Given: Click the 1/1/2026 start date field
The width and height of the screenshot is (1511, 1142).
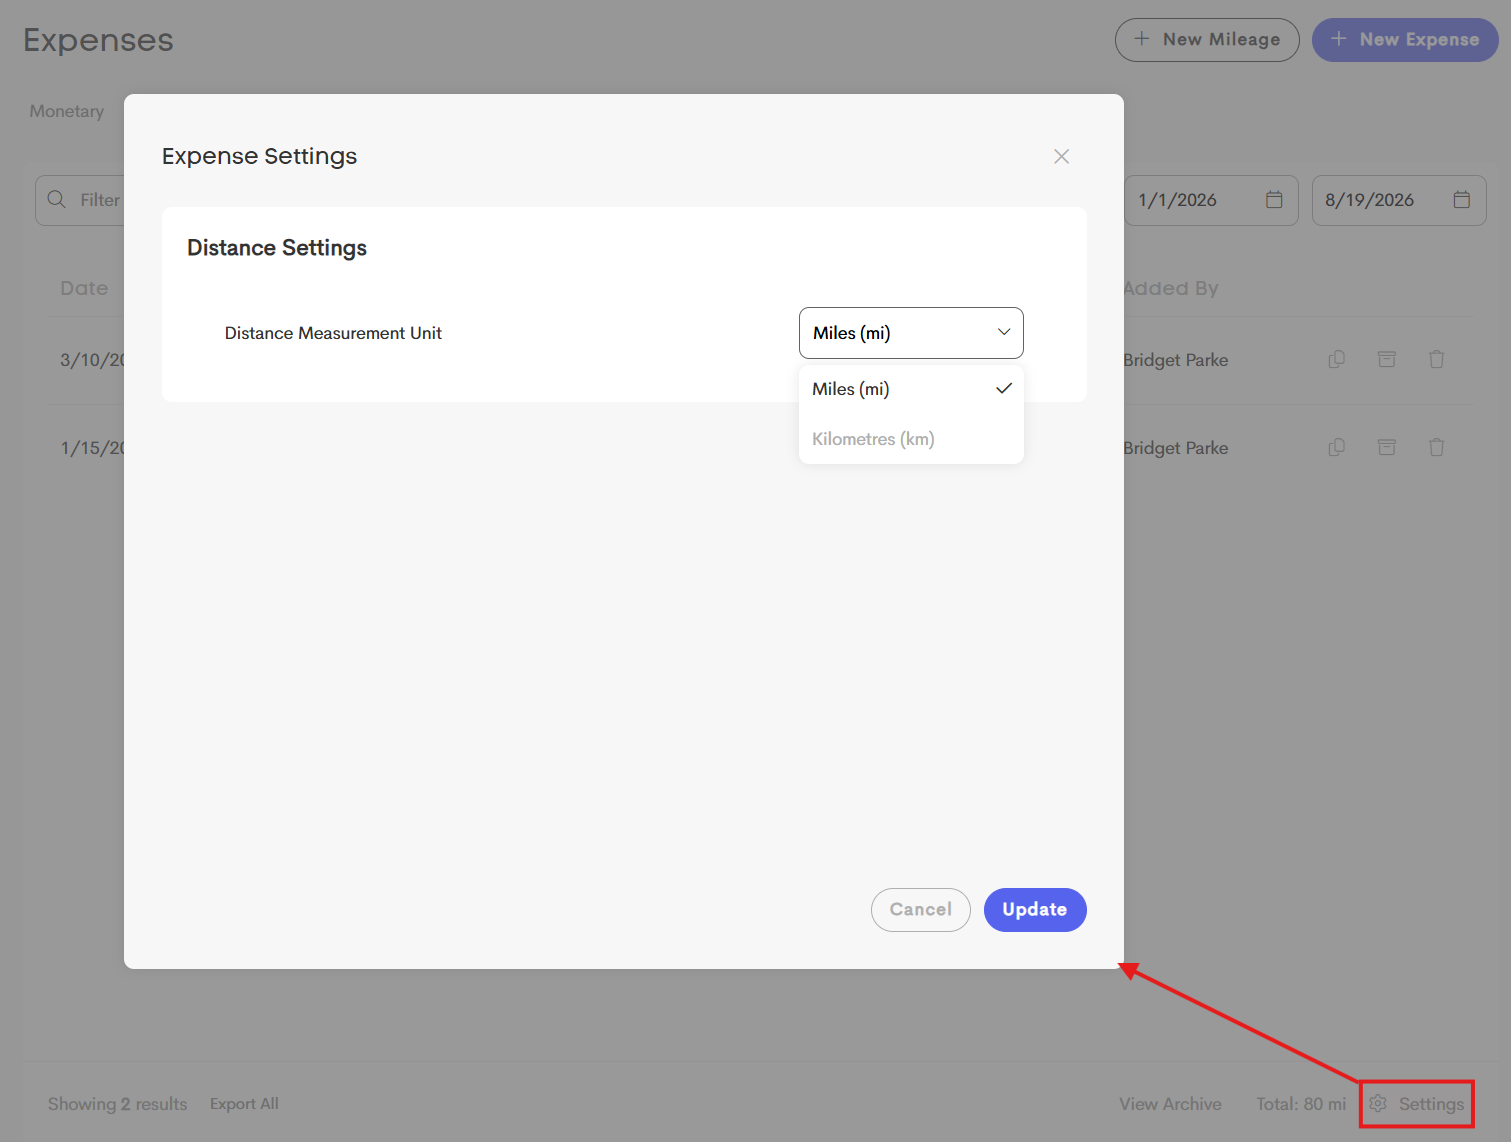Looking at the screenshot, I should pyautogui.click(x=1211, y=200).
